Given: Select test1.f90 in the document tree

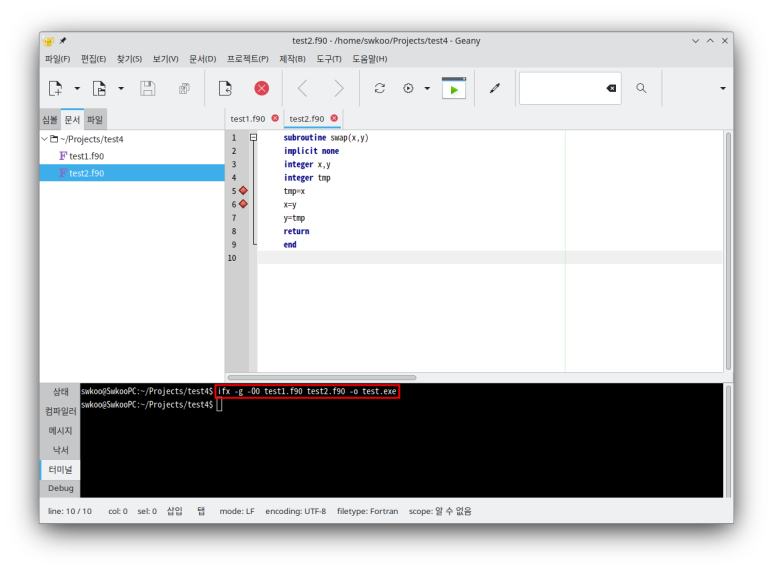Looking at the screenshot, I should pos(87,156).
